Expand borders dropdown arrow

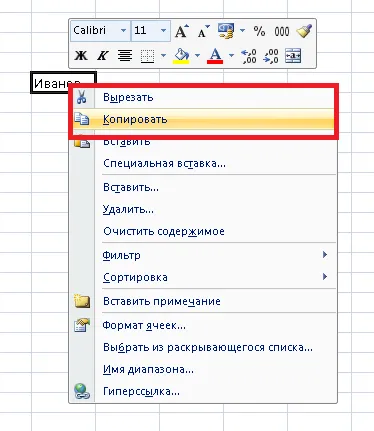tap(163, 55)
